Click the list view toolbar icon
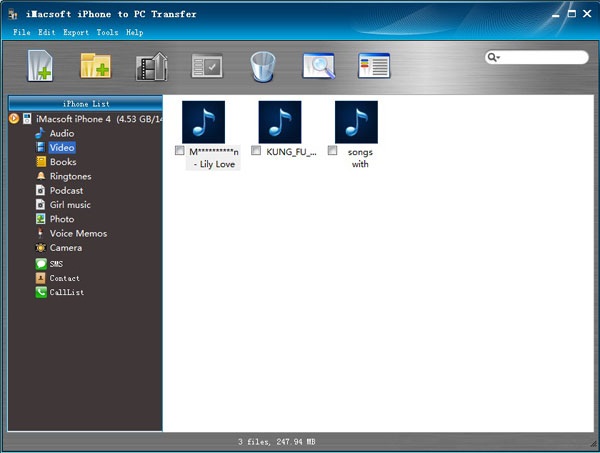The height and width of the screenshot is (453, 600). [x=373, y=66]
